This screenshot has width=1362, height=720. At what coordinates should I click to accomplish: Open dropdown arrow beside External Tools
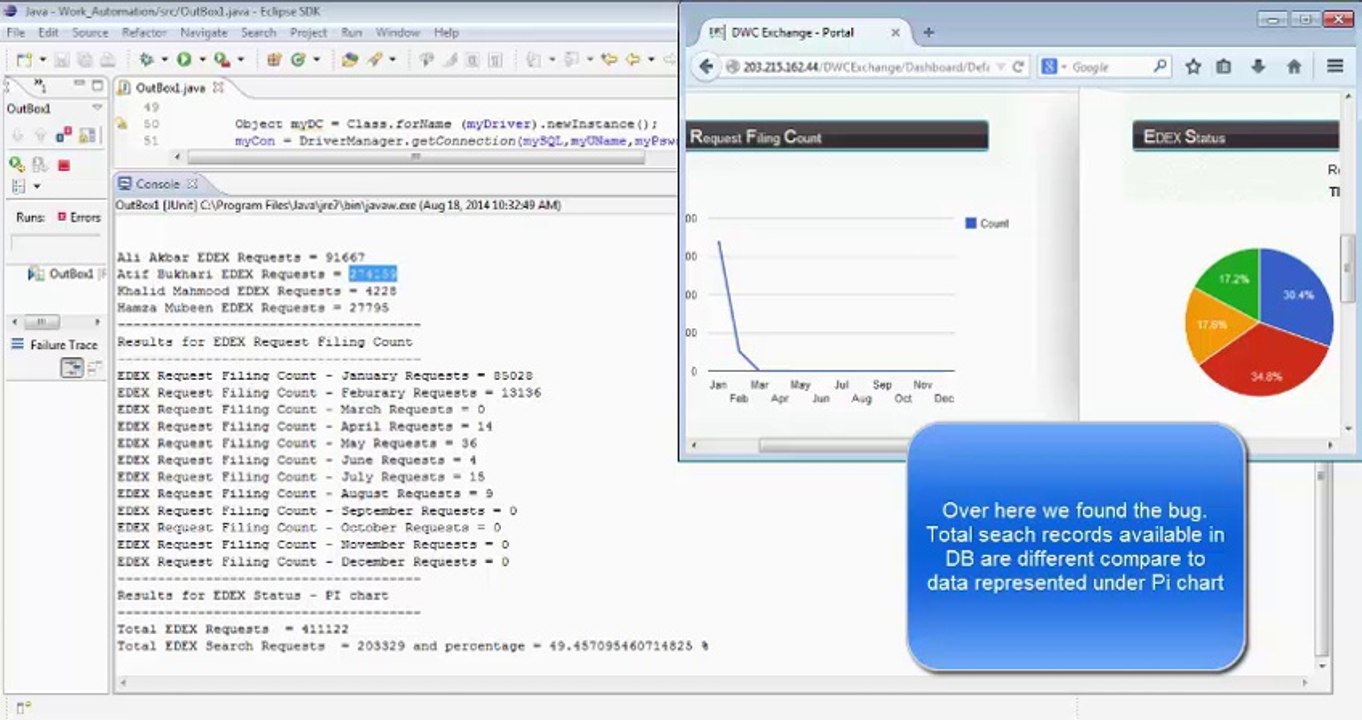click(240, 60)
